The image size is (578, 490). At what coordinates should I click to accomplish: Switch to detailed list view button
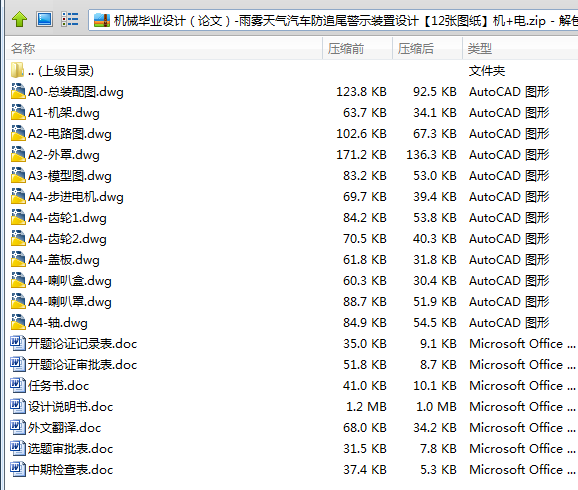(70, 19)
